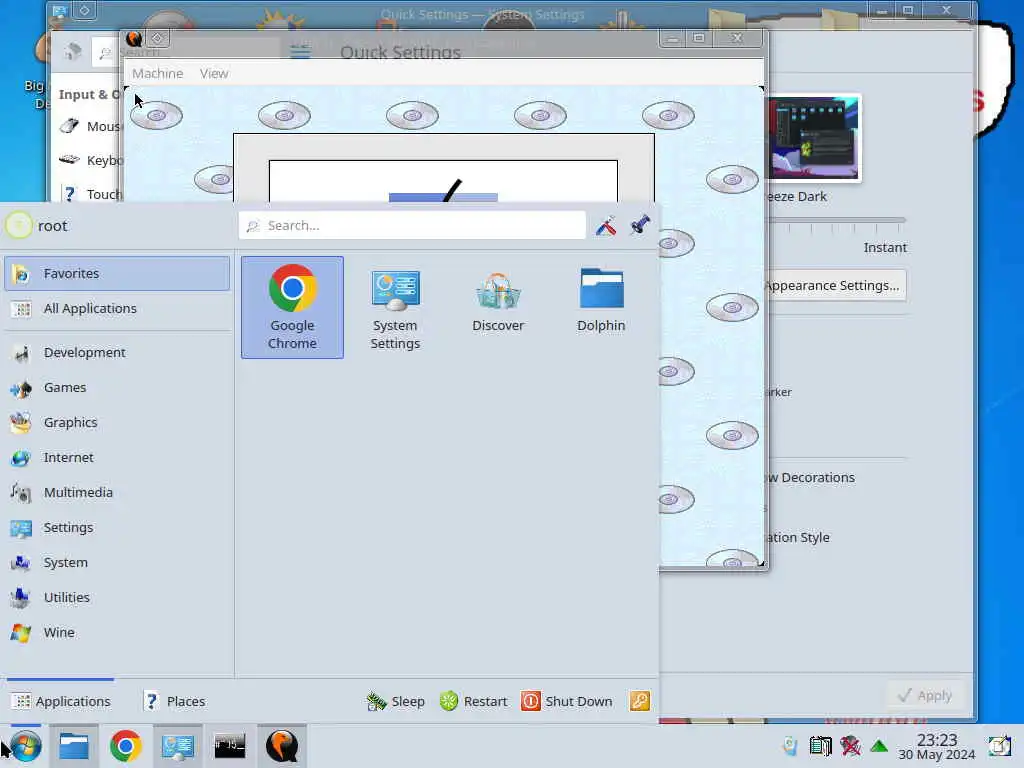Open the System category
The height and width of the screenshot is (768, 1024).
[x=117, y=562]
